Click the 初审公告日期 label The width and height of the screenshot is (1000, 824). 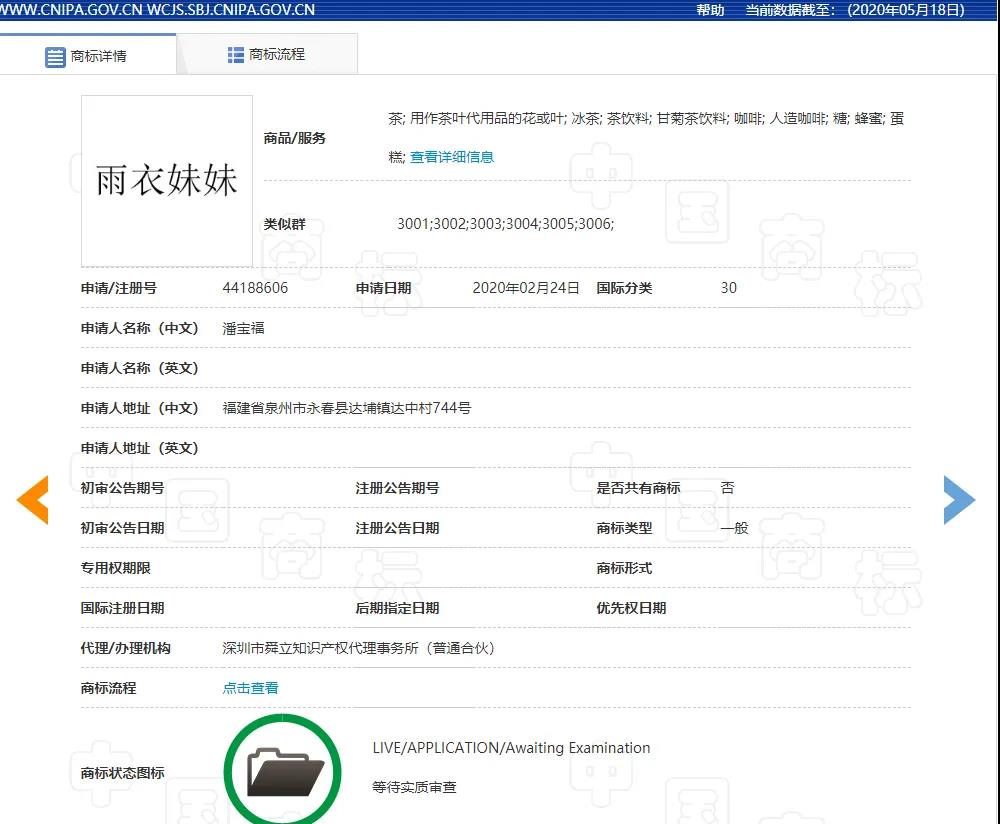pos(122,528)
